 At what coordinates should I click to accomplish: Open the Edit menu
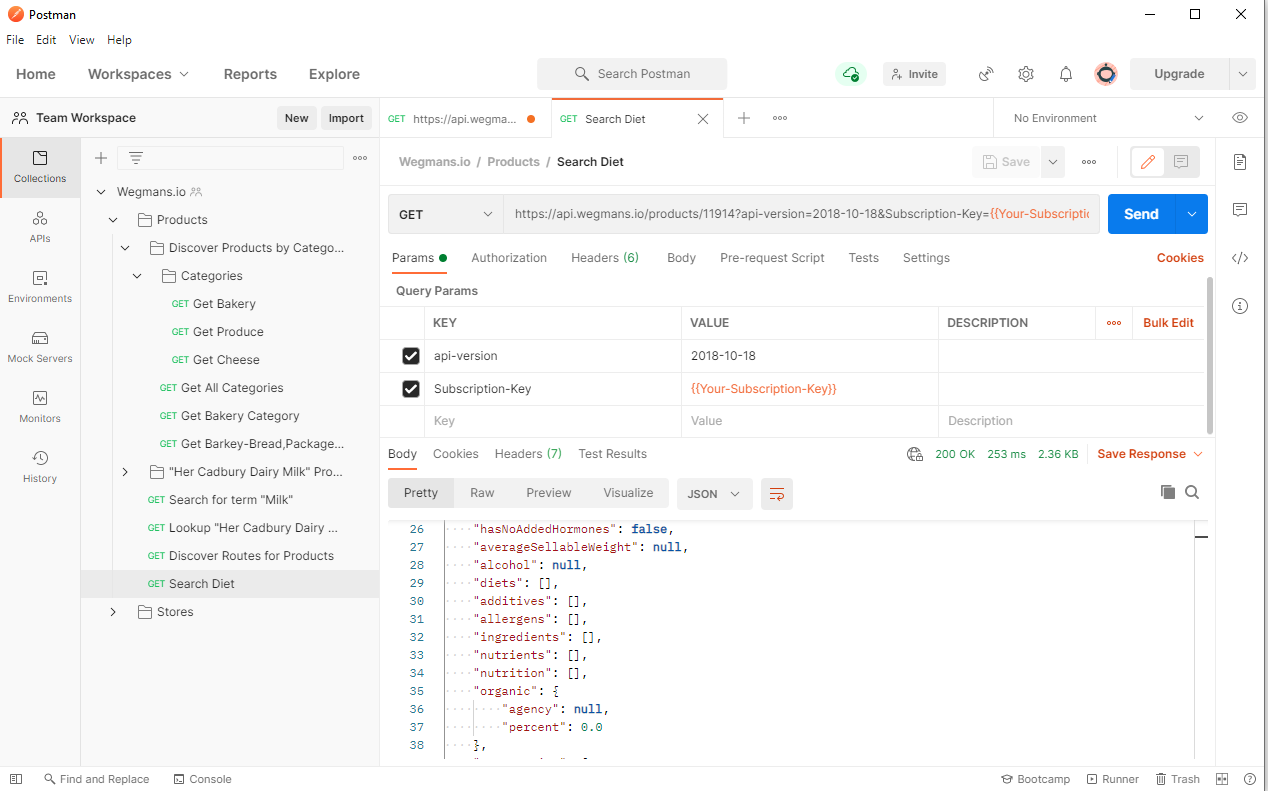(46, 40)
